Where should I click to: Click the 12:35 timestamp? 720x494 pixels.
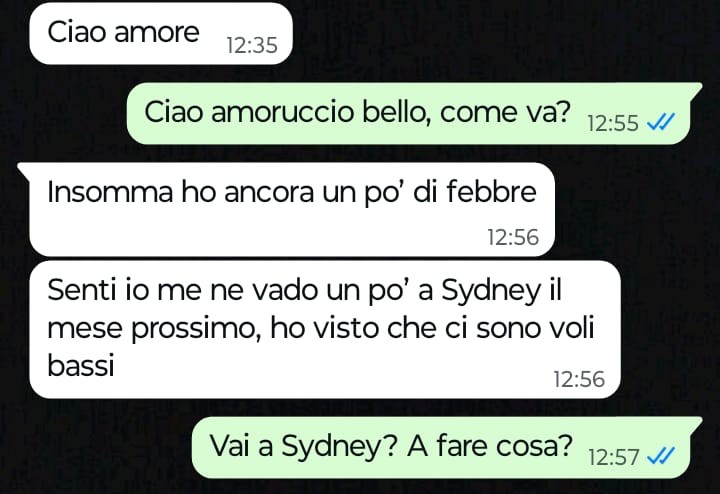(252, 45)
